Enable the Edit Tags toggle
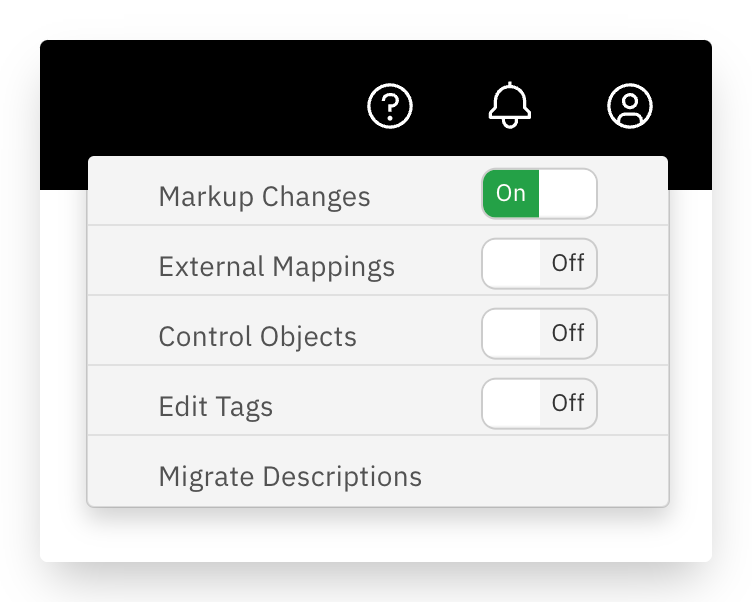Image resolution: width=752 pixels, height=602 pixels. (x=540, y=403)
